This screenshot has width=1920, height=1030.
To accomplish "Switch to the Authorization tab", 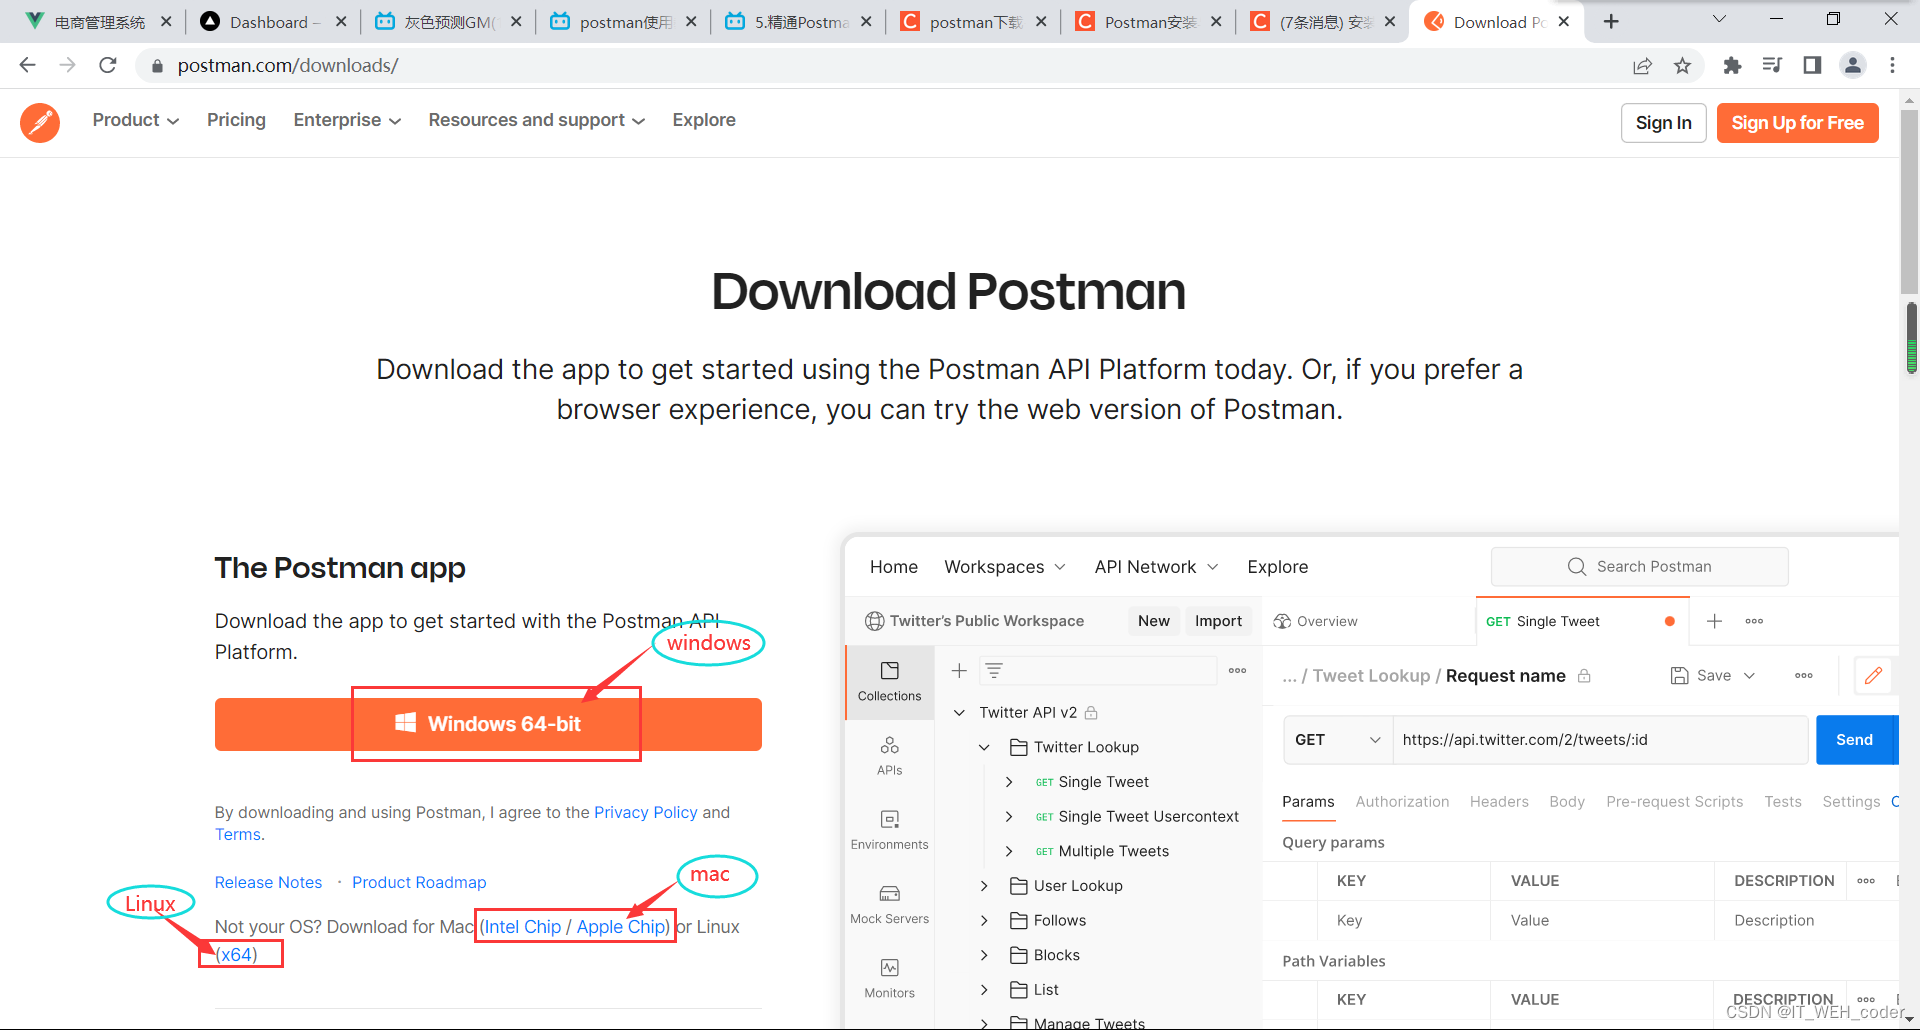I will tap(1402, 801).
